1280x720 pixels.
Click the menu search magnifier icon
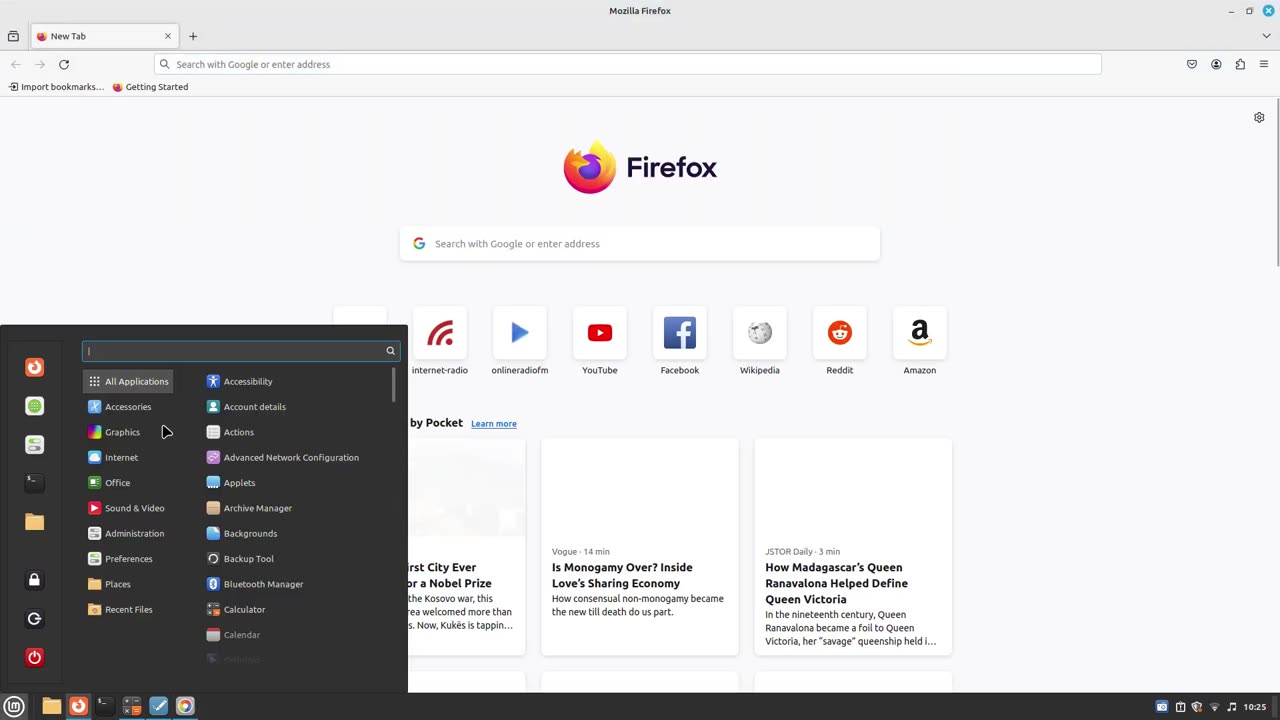click(x=390, y=351)
